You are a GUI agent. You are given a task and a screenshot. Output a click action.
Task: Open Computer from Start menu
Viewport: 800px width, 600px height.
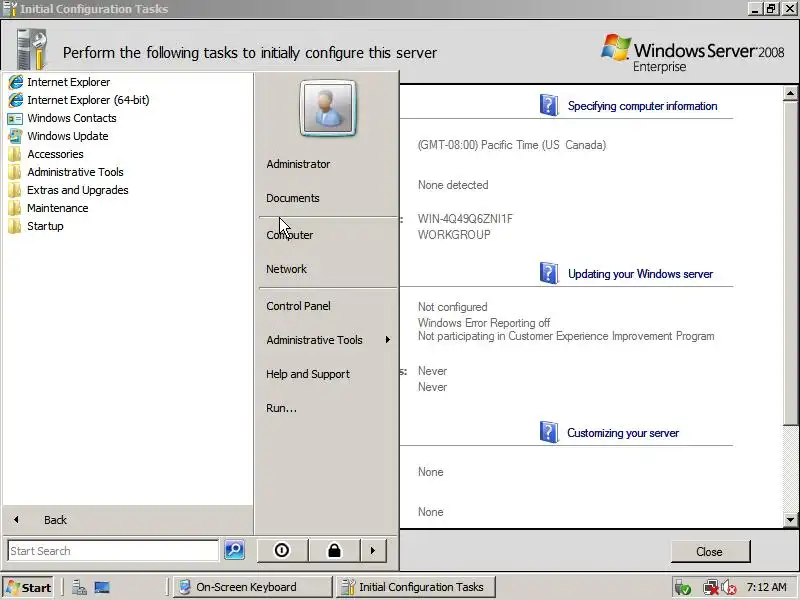tap(290, 235)
